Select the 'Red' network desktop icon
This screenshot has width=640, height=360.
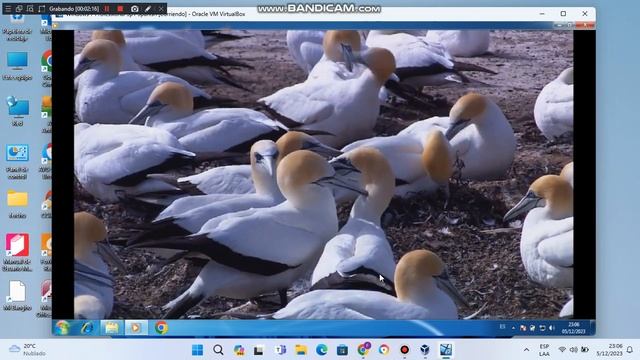(17, 111)
